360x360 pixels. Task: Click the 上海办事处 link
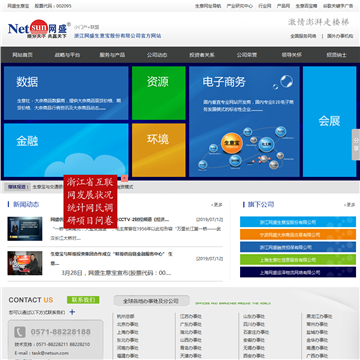pyautogui.click(x=128, y=332)
